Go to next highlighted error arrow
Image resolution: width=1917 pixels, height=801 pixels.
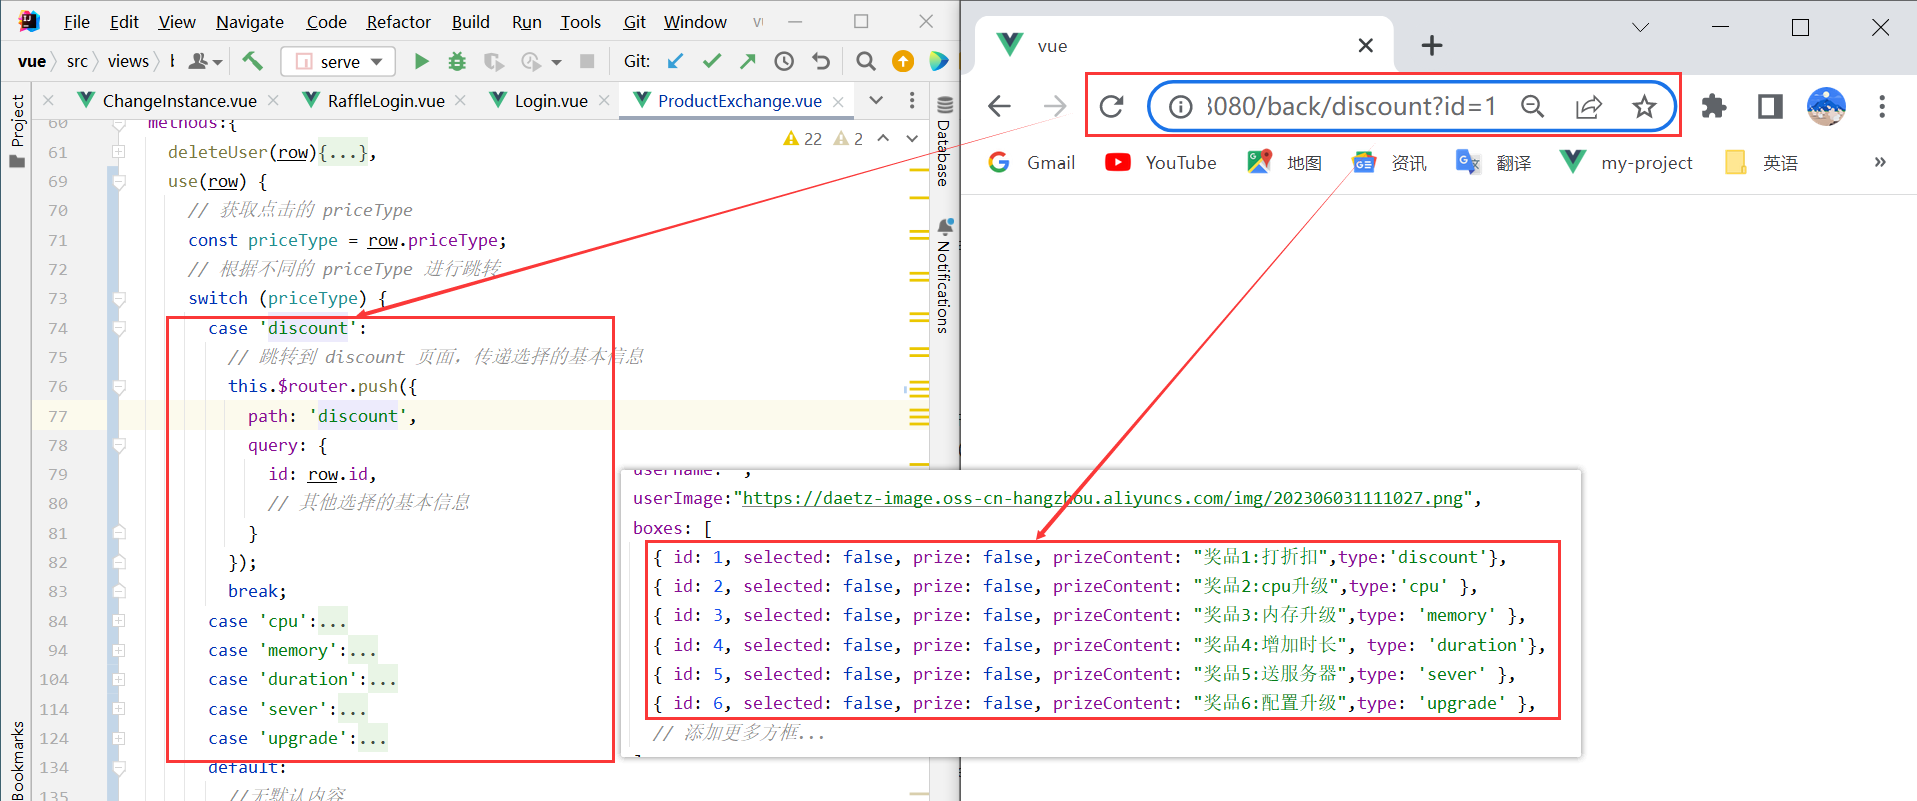point(912,139)
